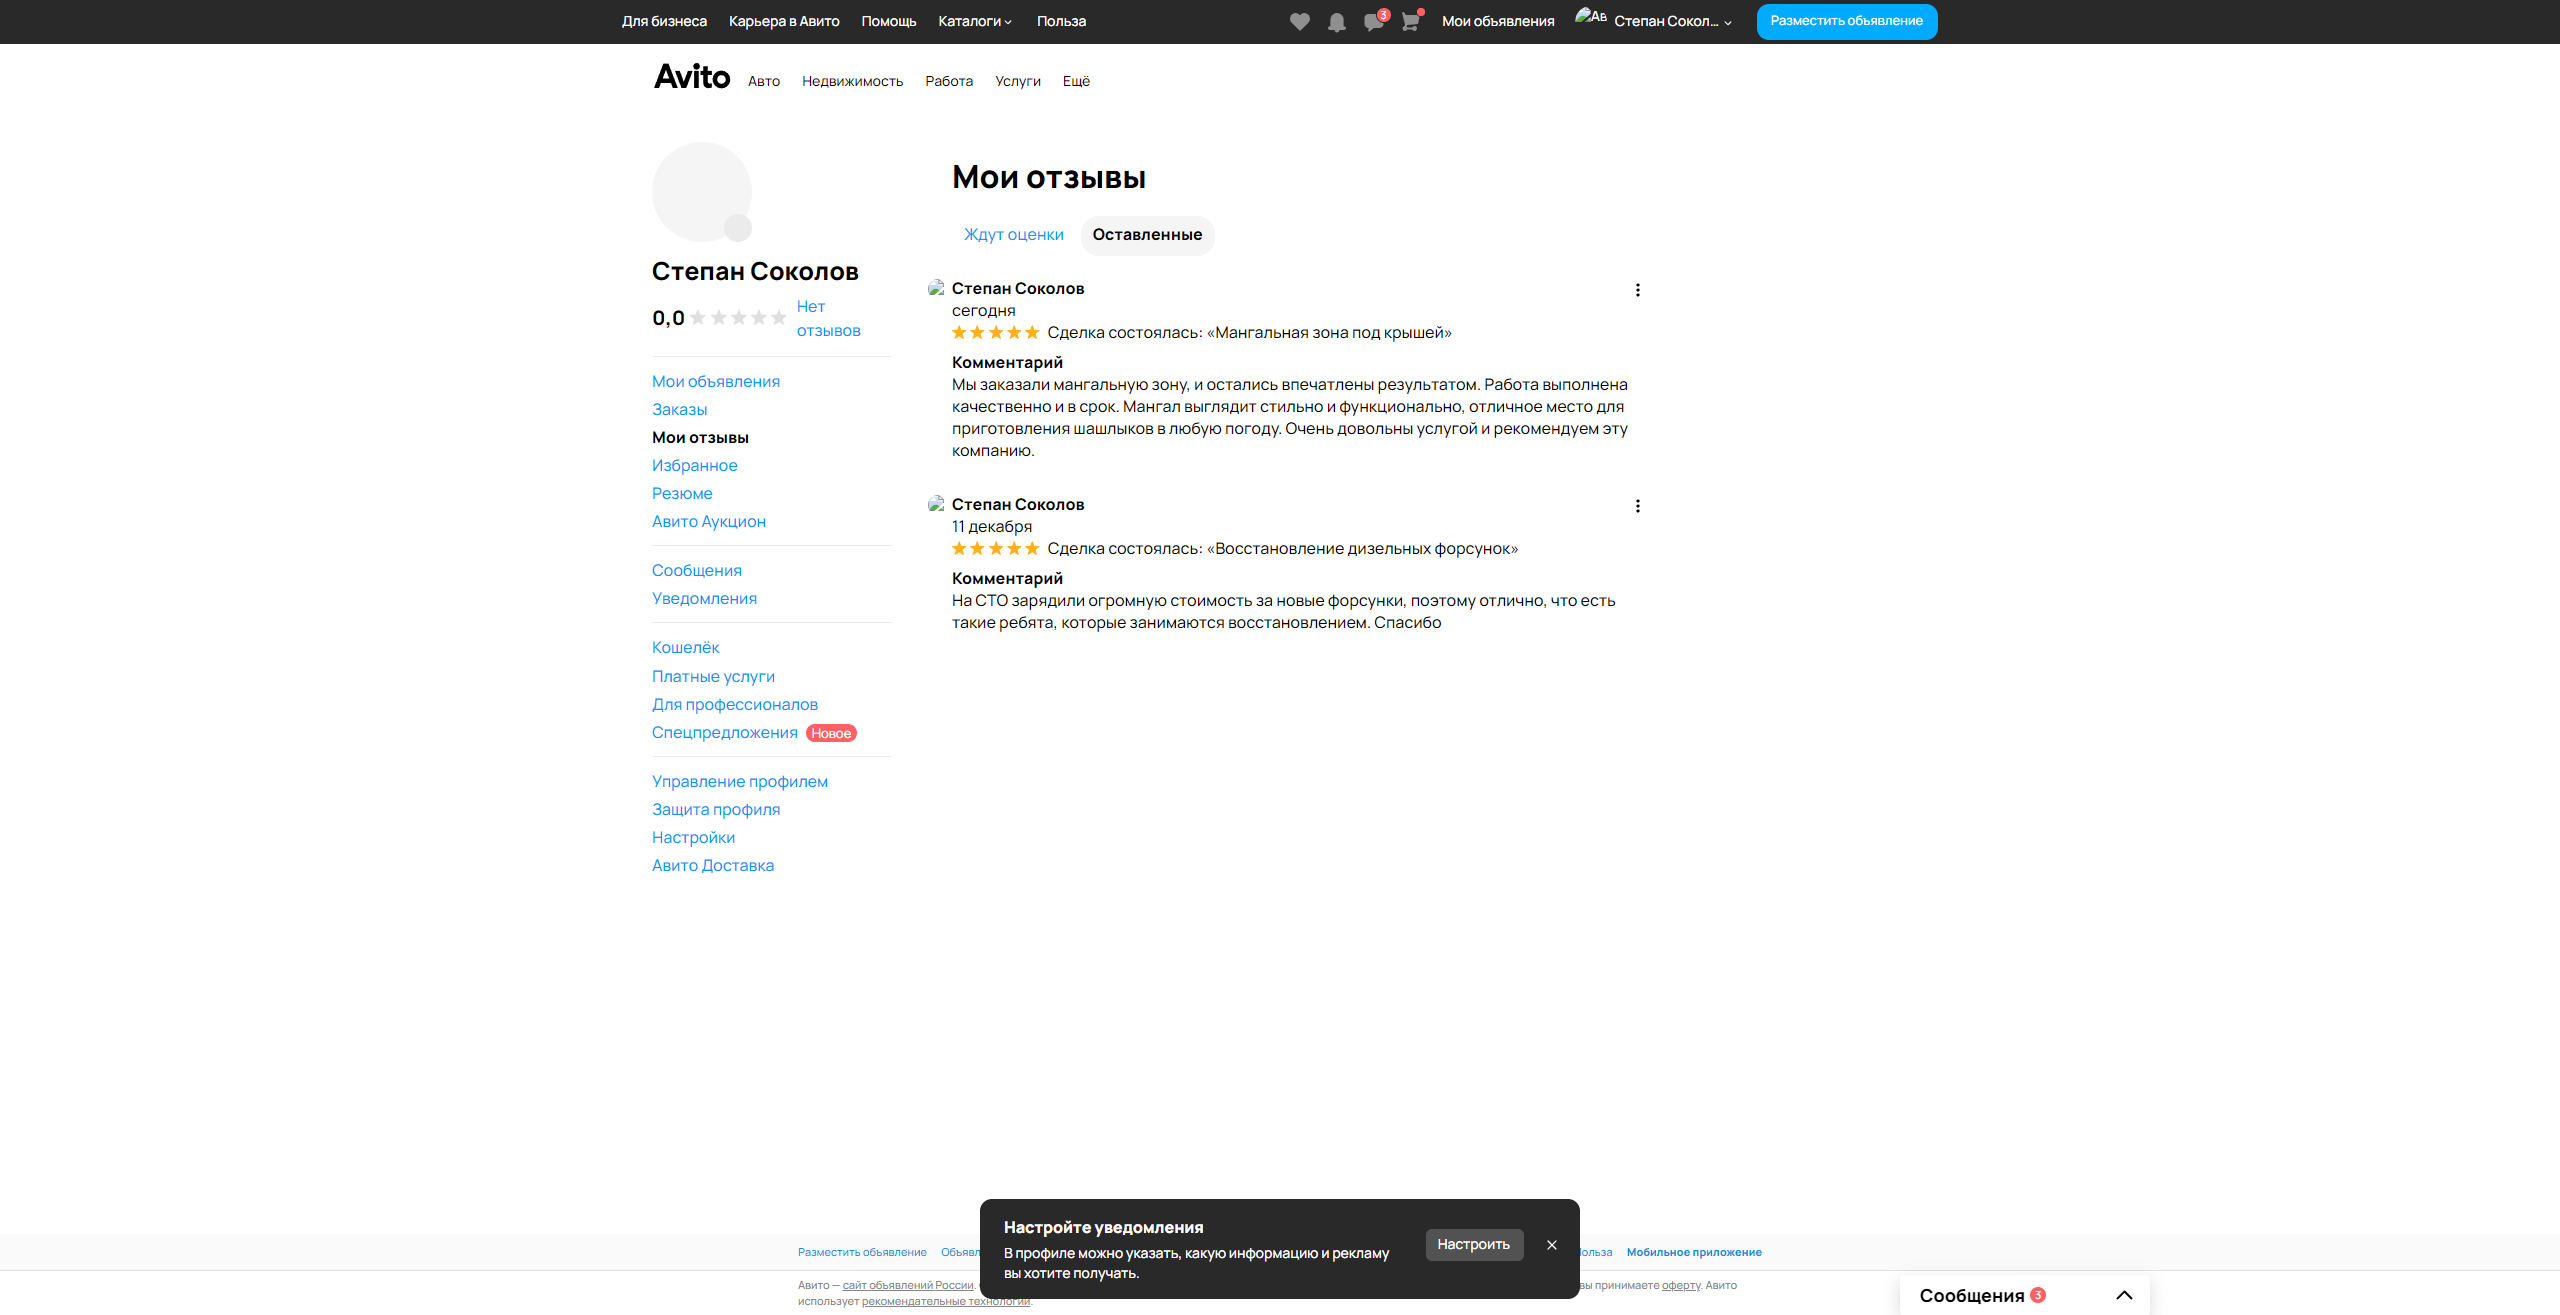Open shopping cart icon
Image resolution: width=2560 pixels, height=1315 pixels.
click(x=1410, y=22)
